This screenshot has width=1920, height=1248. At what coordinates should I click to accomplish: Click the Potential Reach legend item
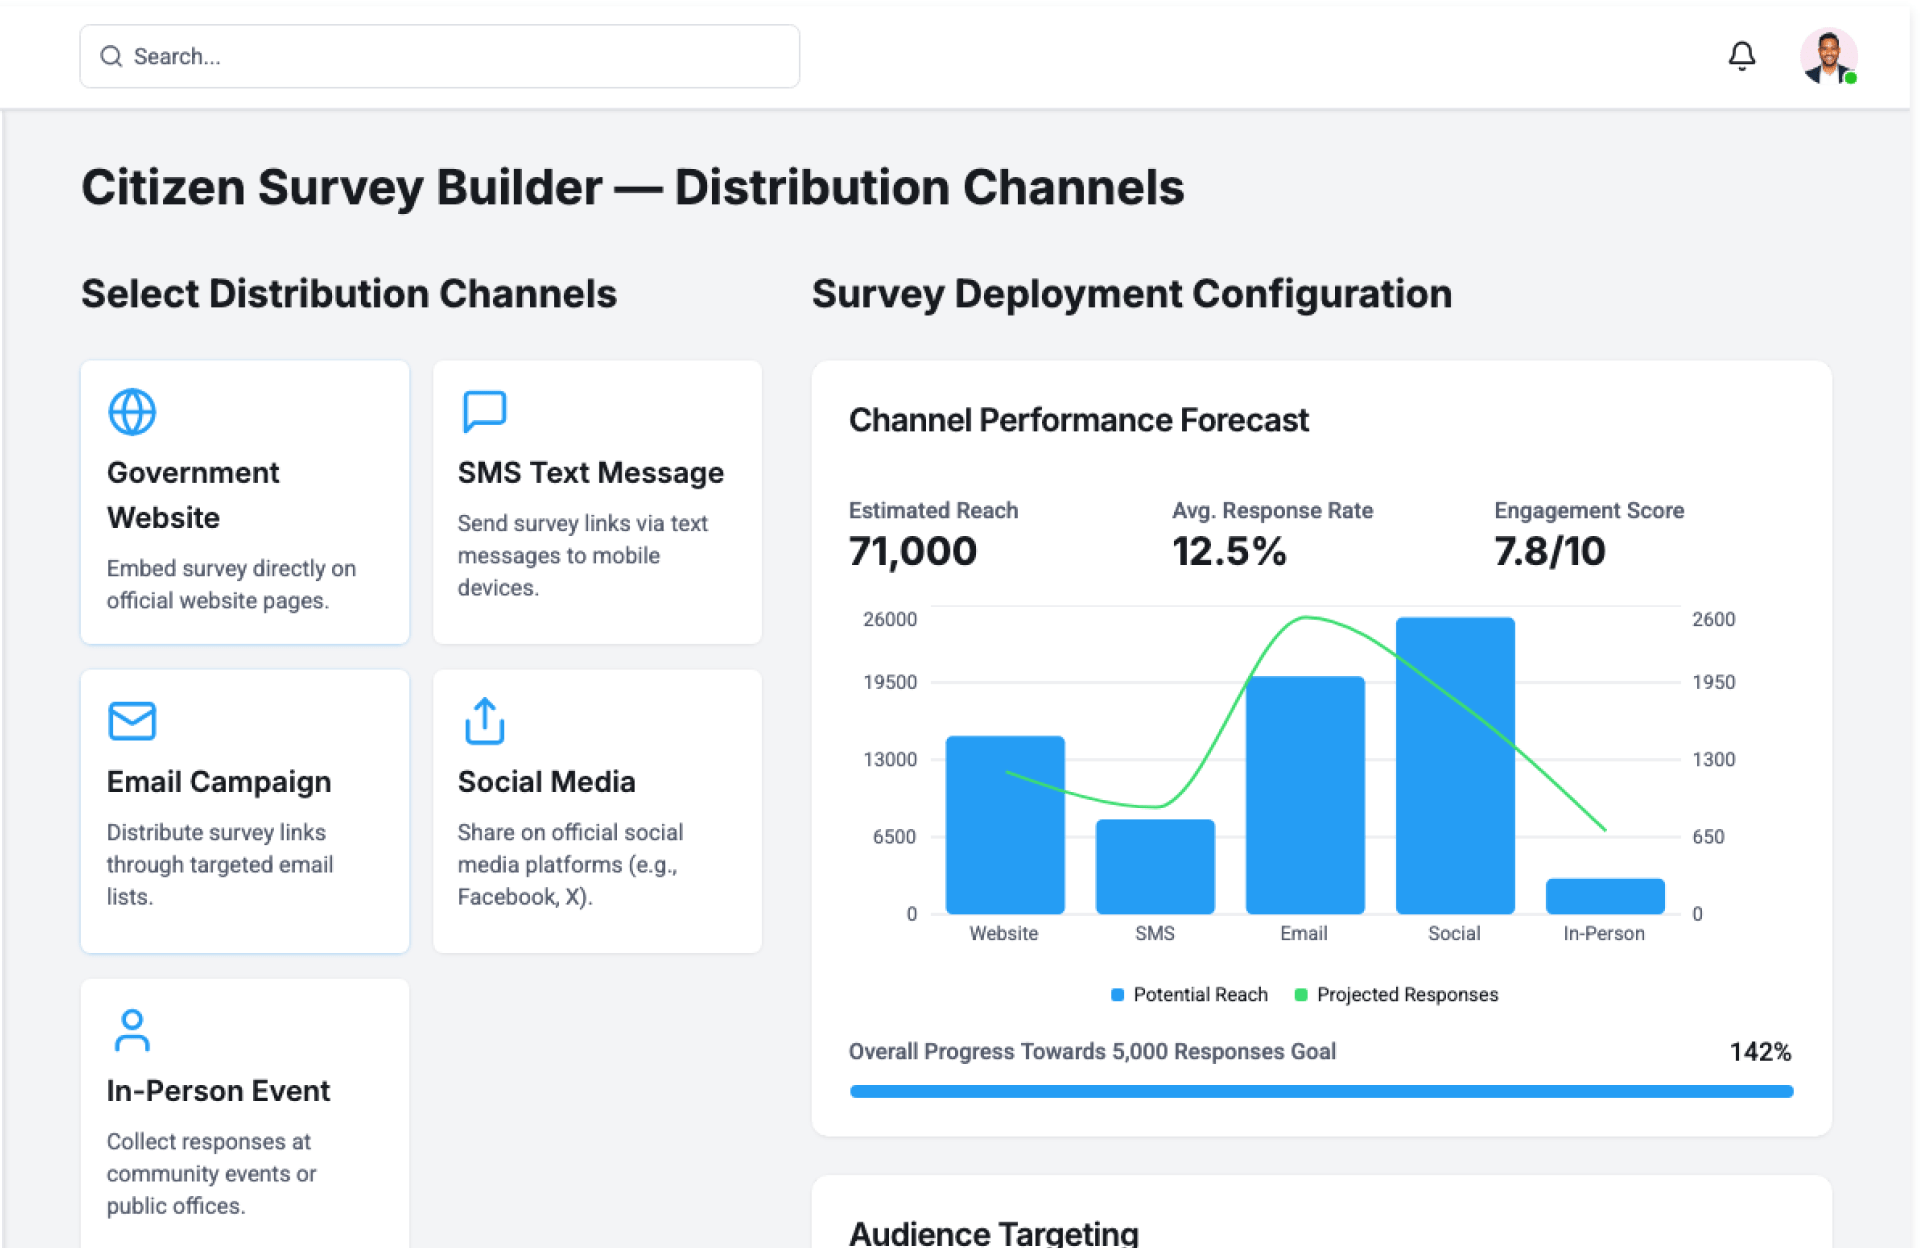click(x=1189, y=994)
